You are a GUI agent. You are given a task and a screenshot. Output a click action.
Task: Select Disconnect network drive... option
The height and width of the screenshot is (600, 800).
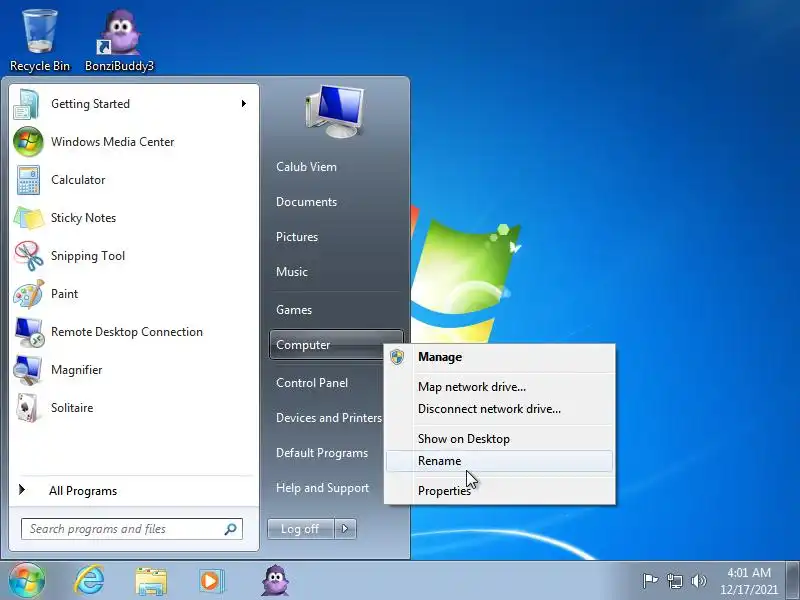[499, 409]
